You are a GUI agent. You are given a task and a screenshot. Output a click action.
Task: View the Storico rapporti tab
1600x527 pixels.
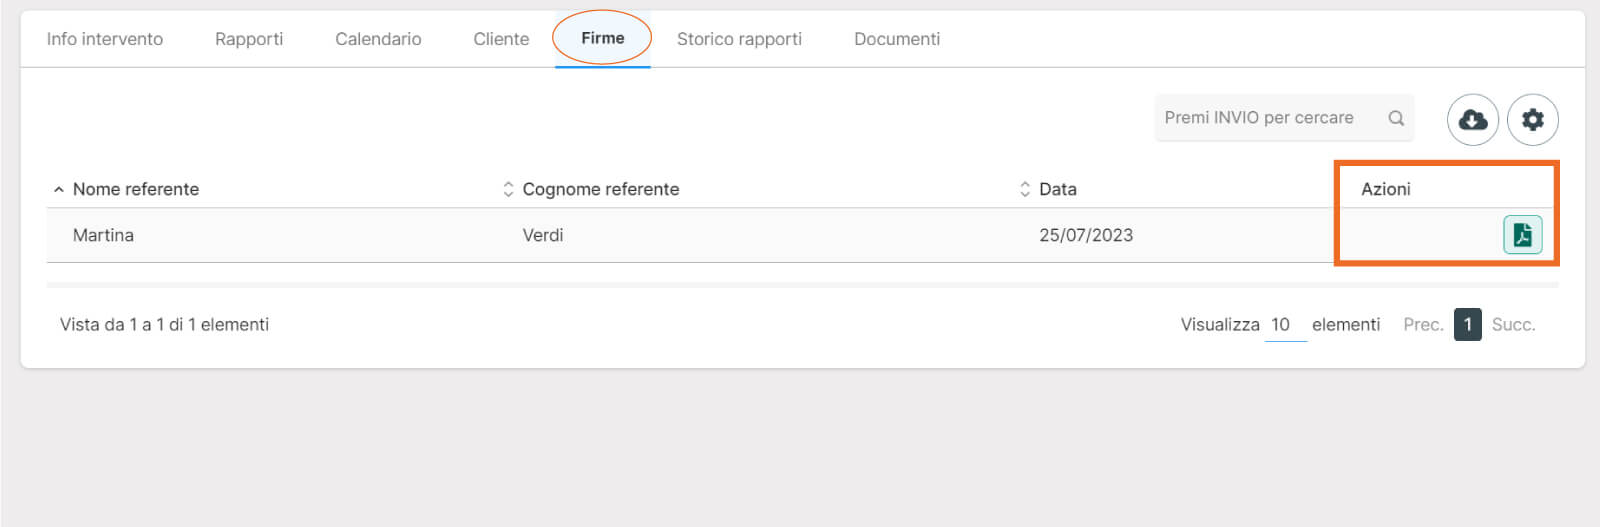point(739,39)
